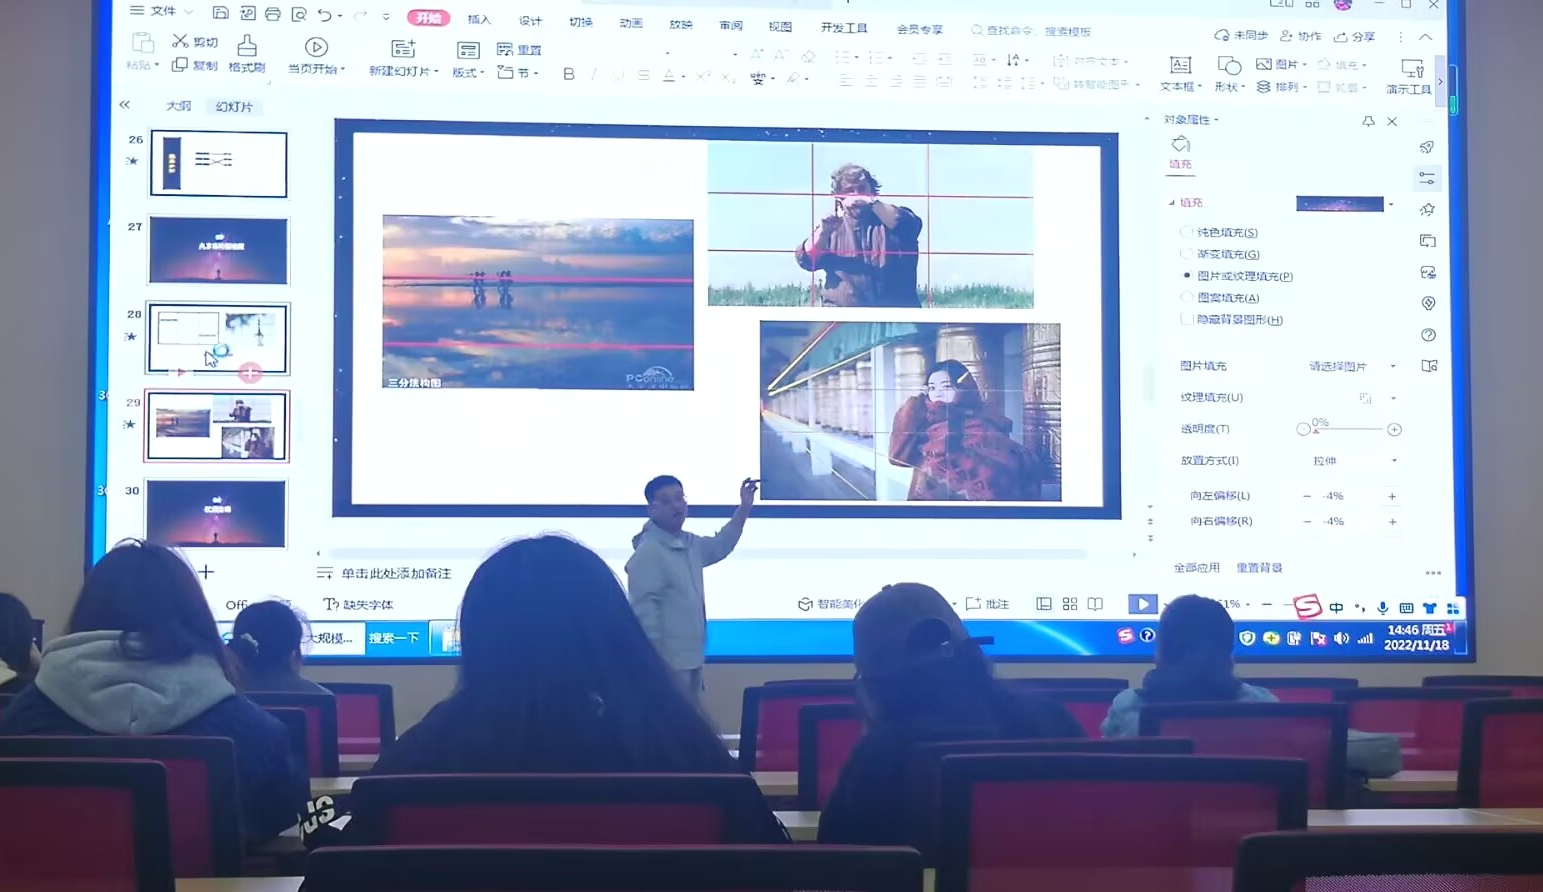Select Gradient fill (渐变填充) radio
Image resolution: width=1543 pixels, height=892 pixels.
(1187, 254)
